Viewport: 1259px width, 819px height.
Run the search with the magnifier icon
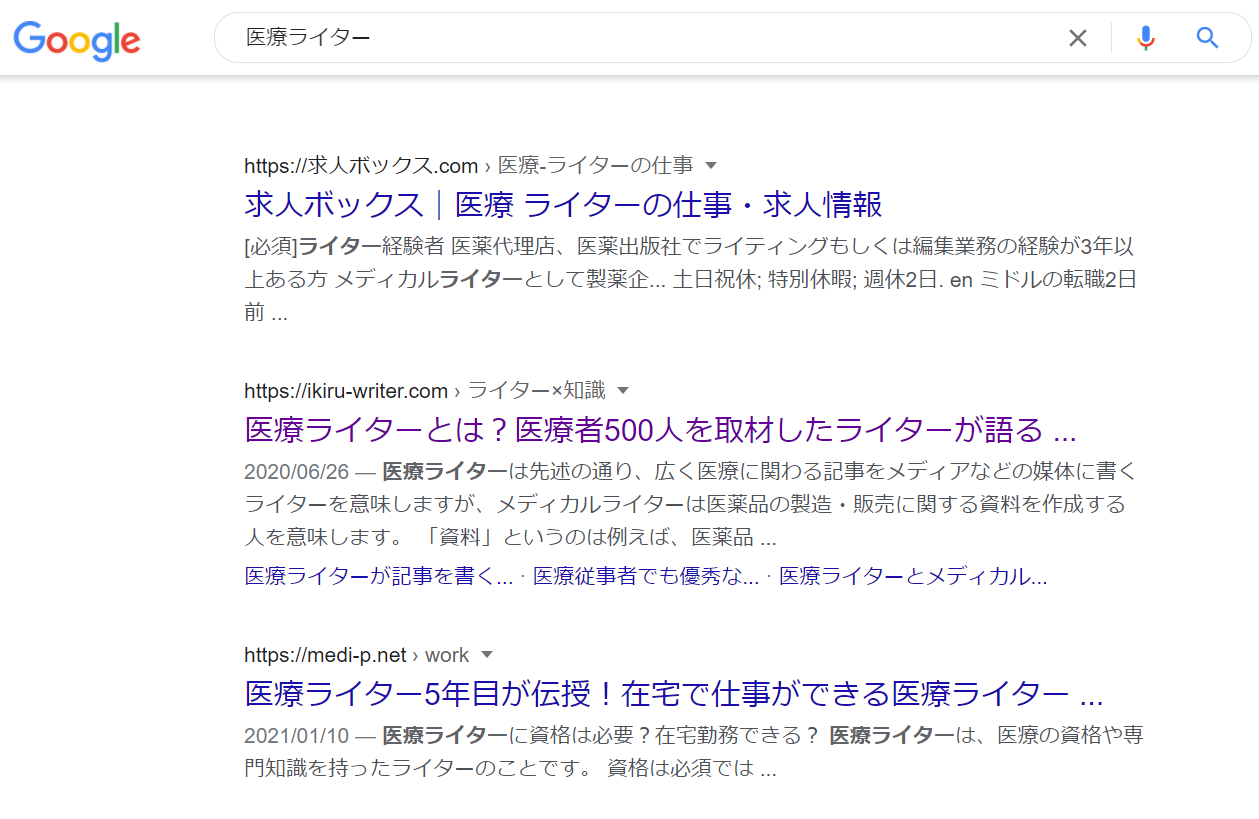(1208, 38)
